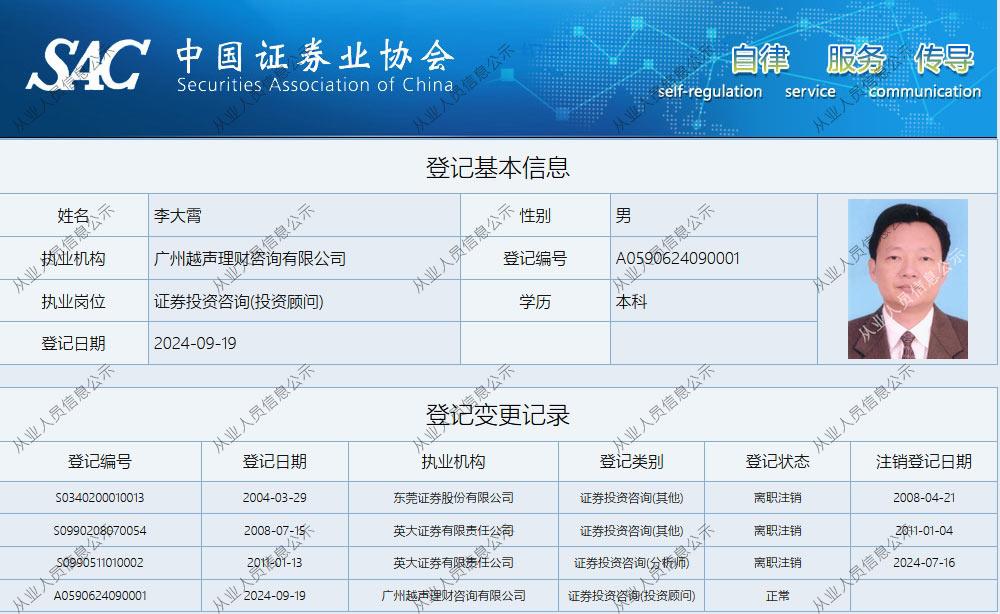The image size is (1000, 614).
Task: Select record number S0990208070054
Action: pos(100,530)
